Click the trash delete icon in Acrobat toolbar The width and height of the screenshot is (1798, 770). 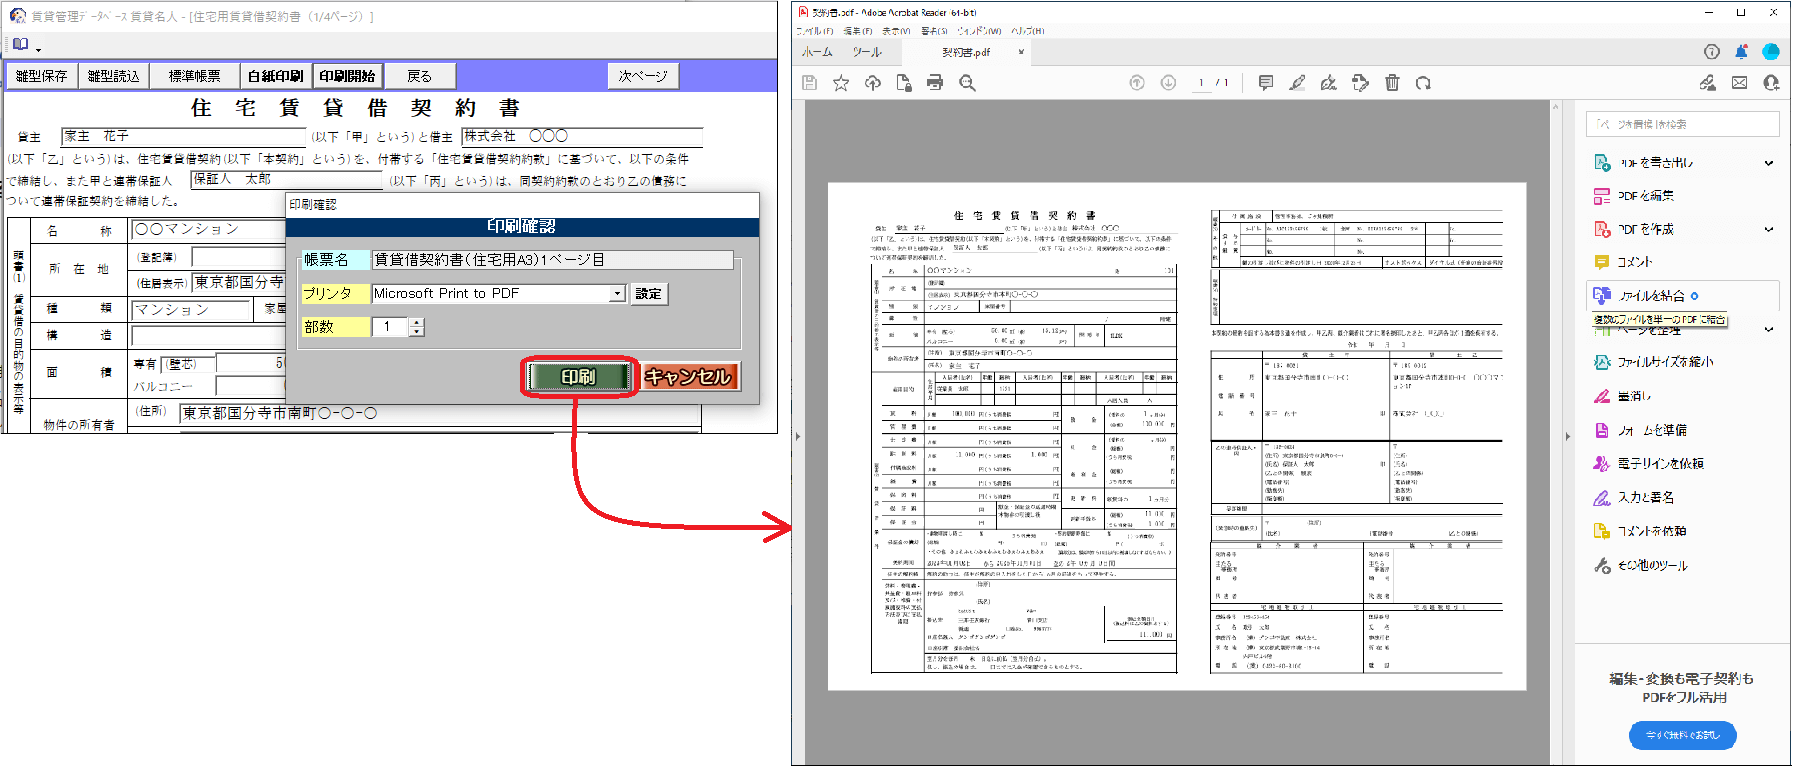(1392, 83)
